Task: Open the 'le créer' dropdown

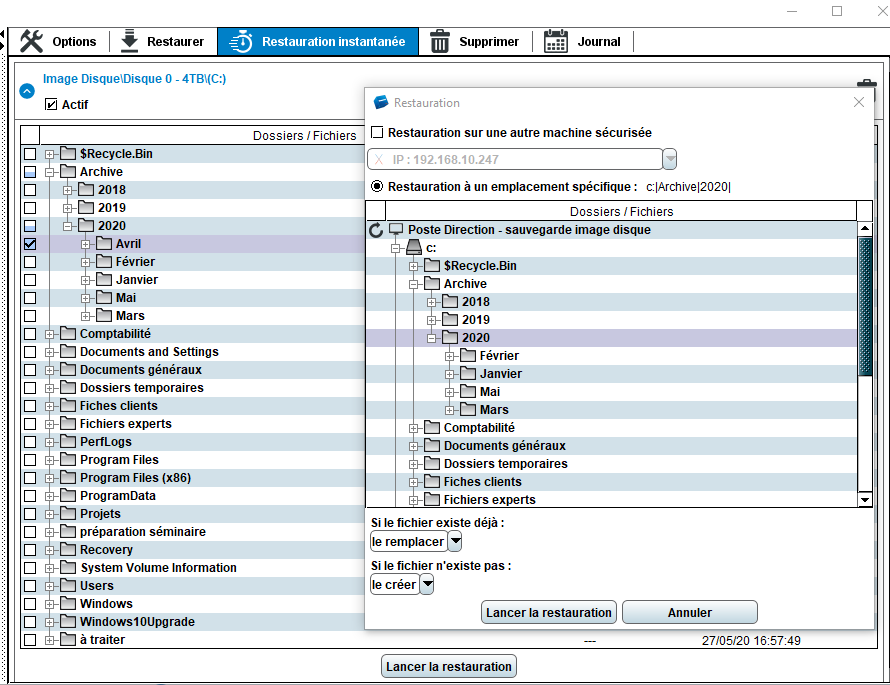Action: point(427,584)
